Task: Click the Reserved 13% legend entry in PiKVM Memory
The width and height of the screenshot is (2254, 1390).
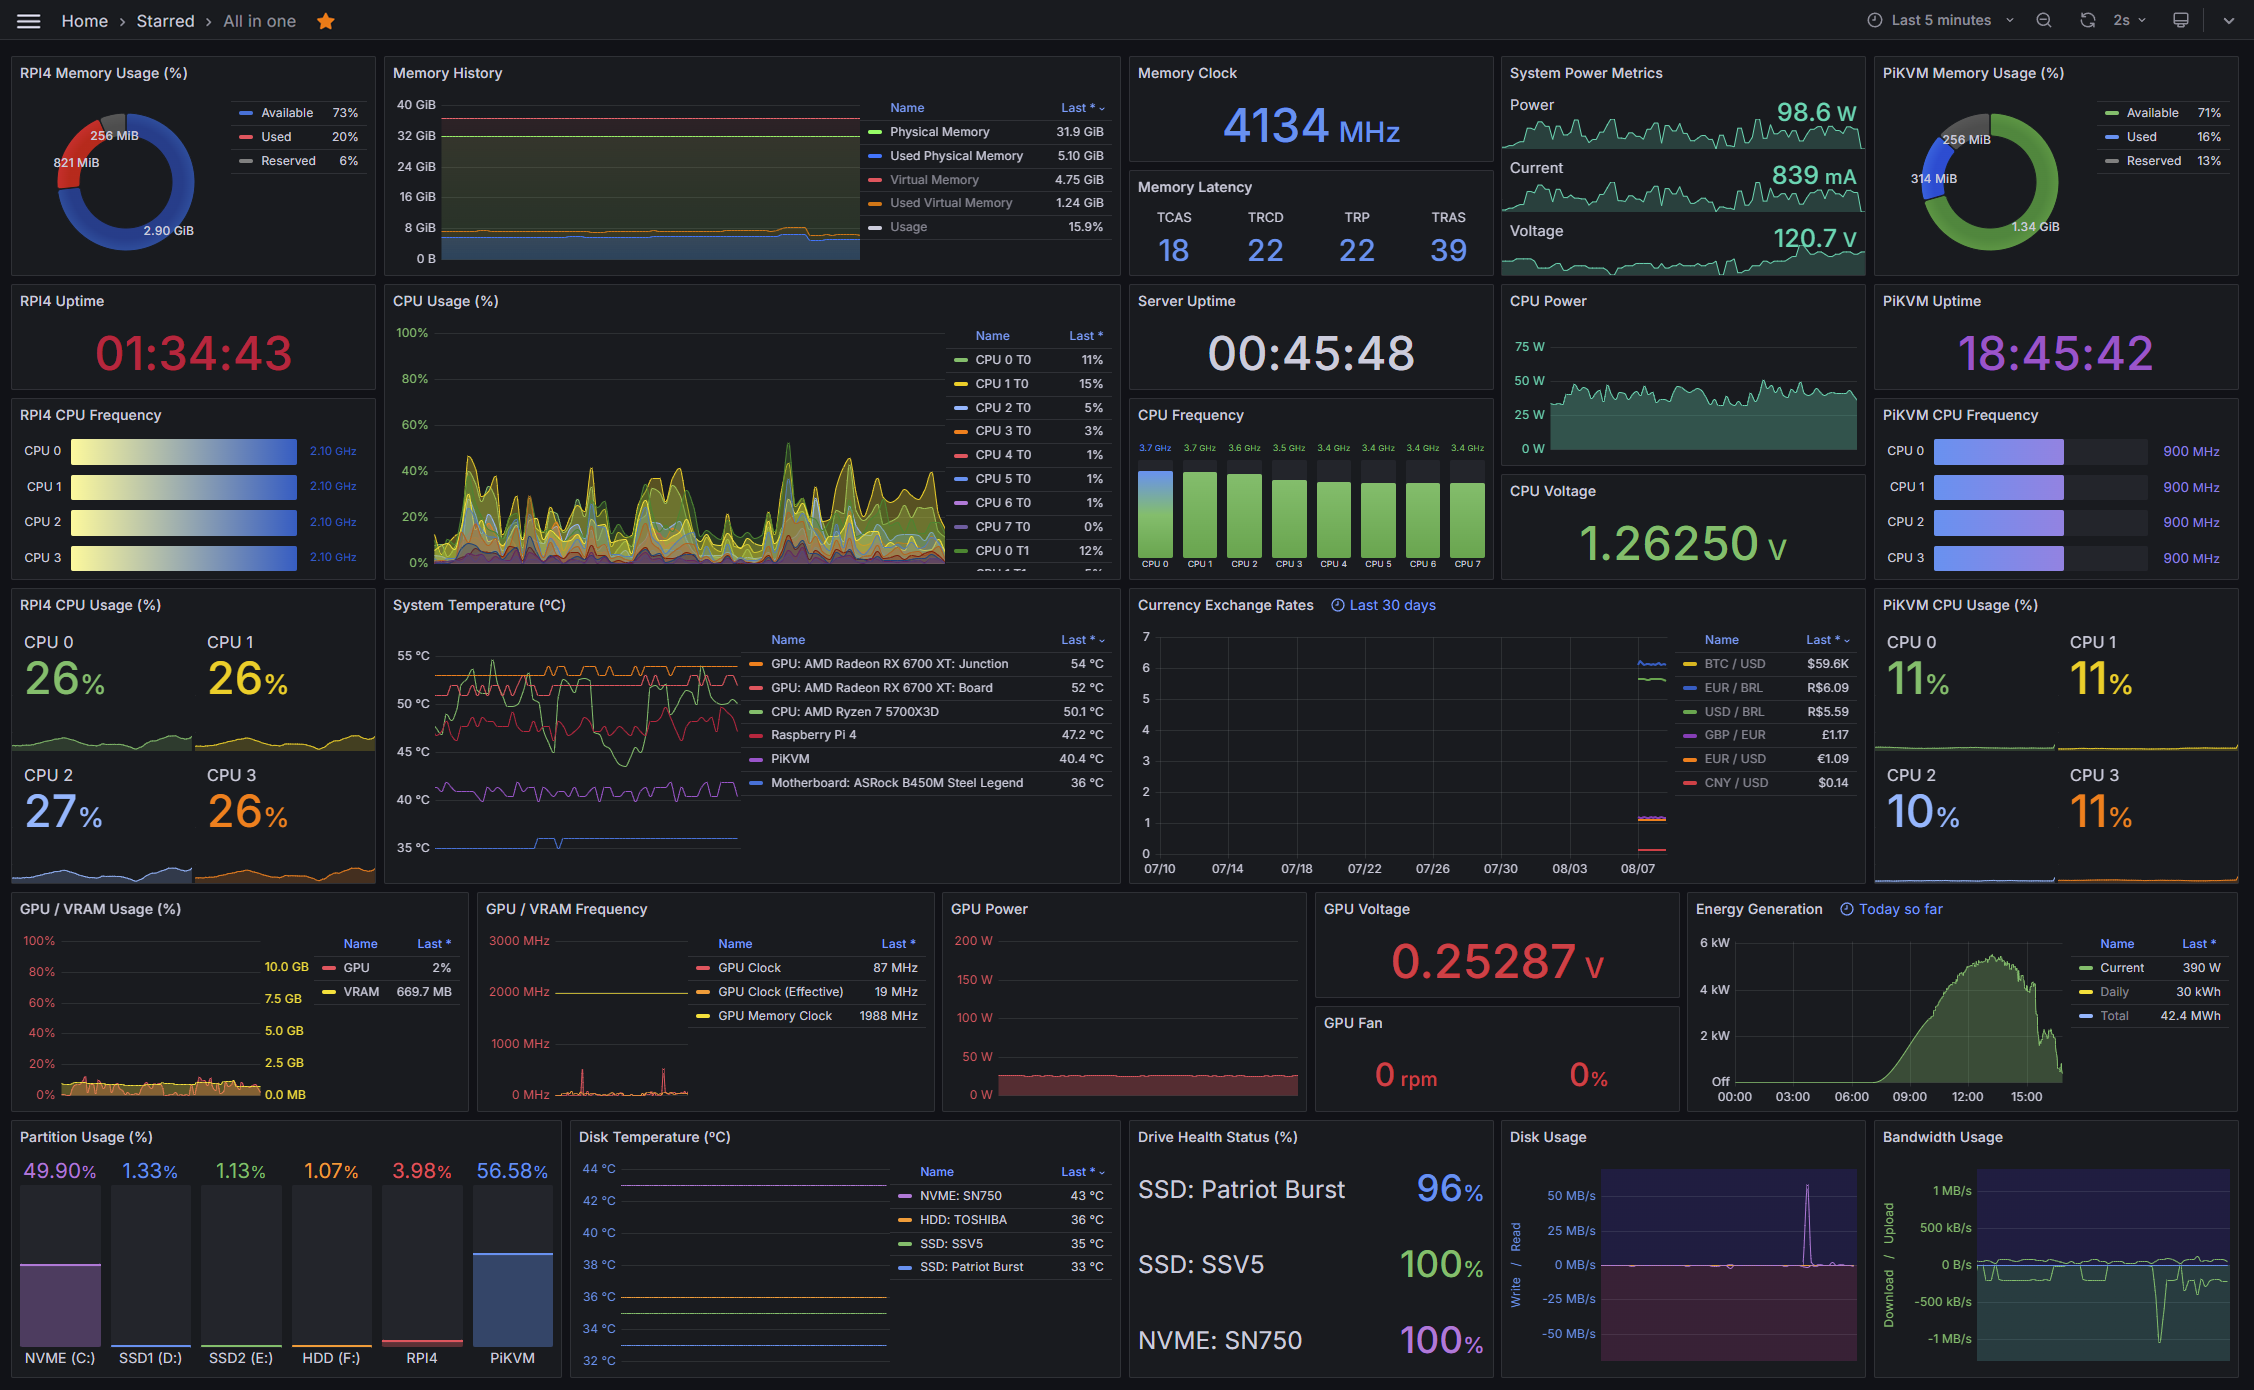Action: tap(2162, 161)
